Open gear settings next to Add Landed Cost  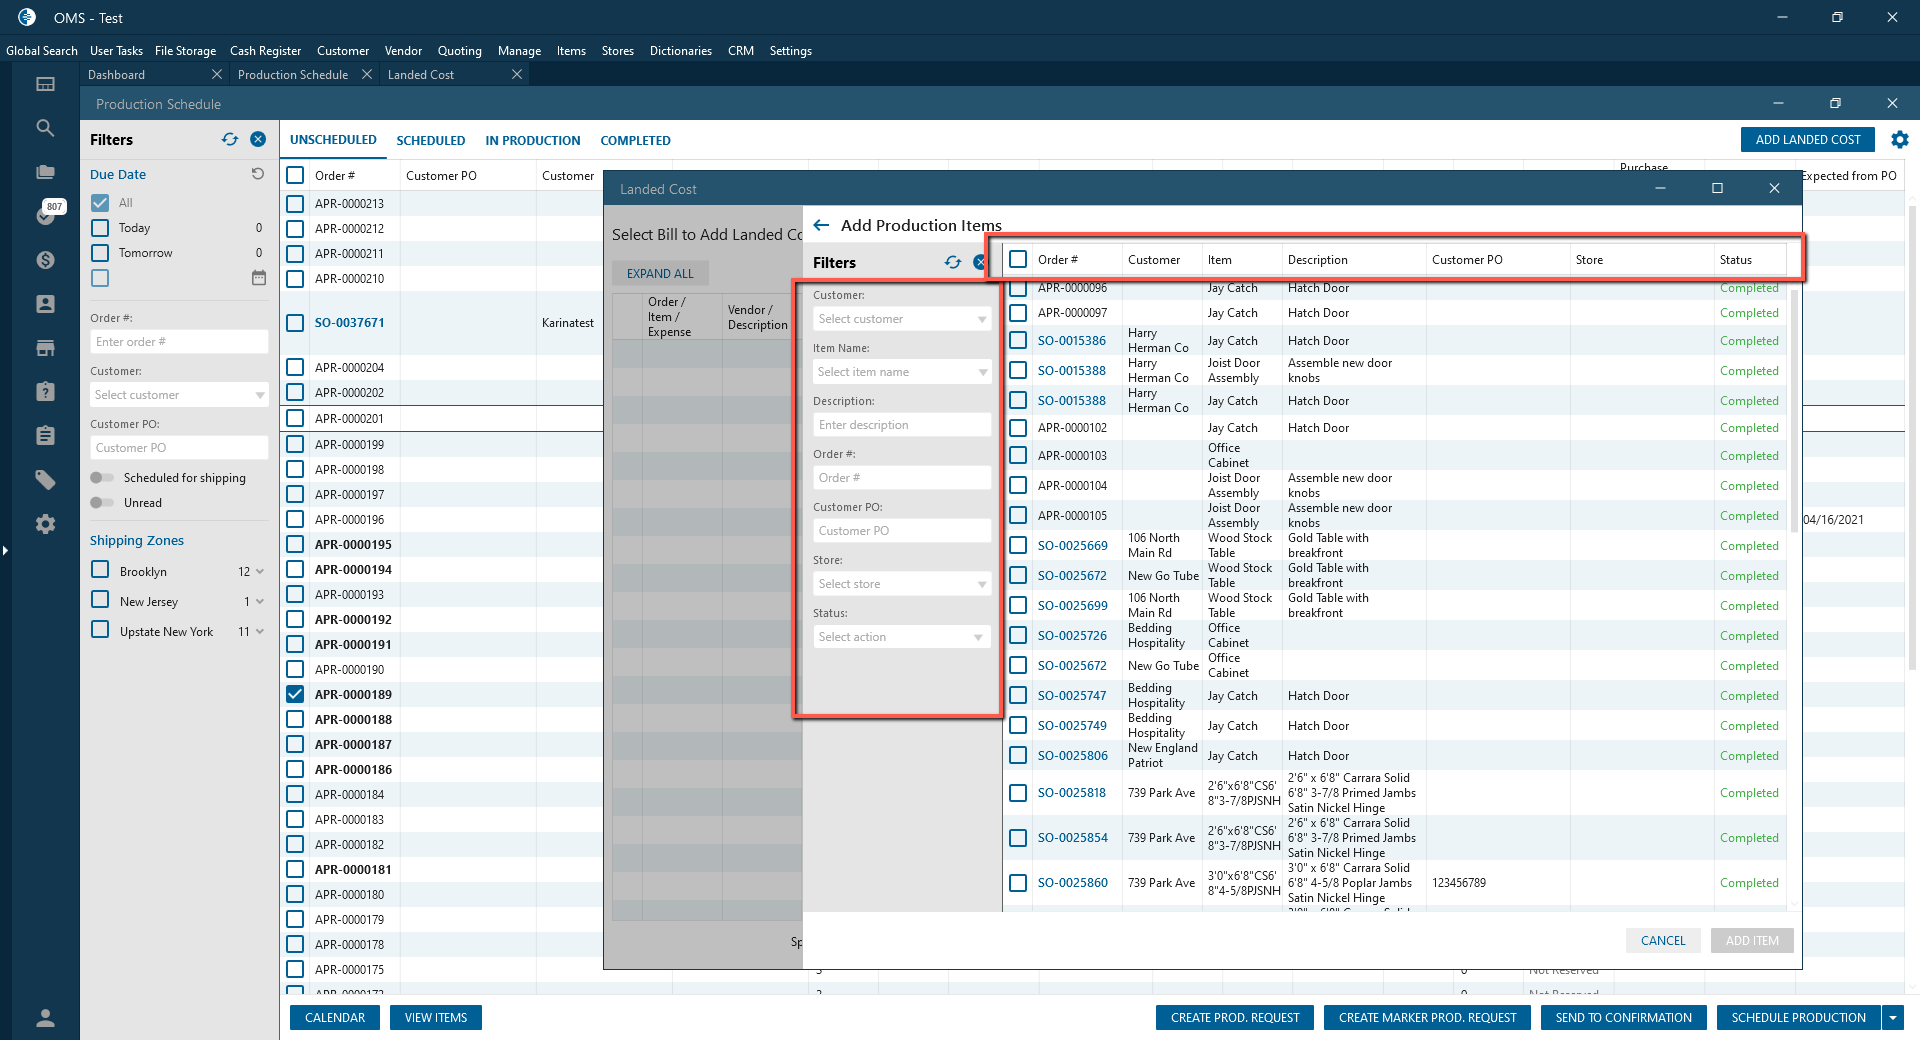coord(1899,140)
